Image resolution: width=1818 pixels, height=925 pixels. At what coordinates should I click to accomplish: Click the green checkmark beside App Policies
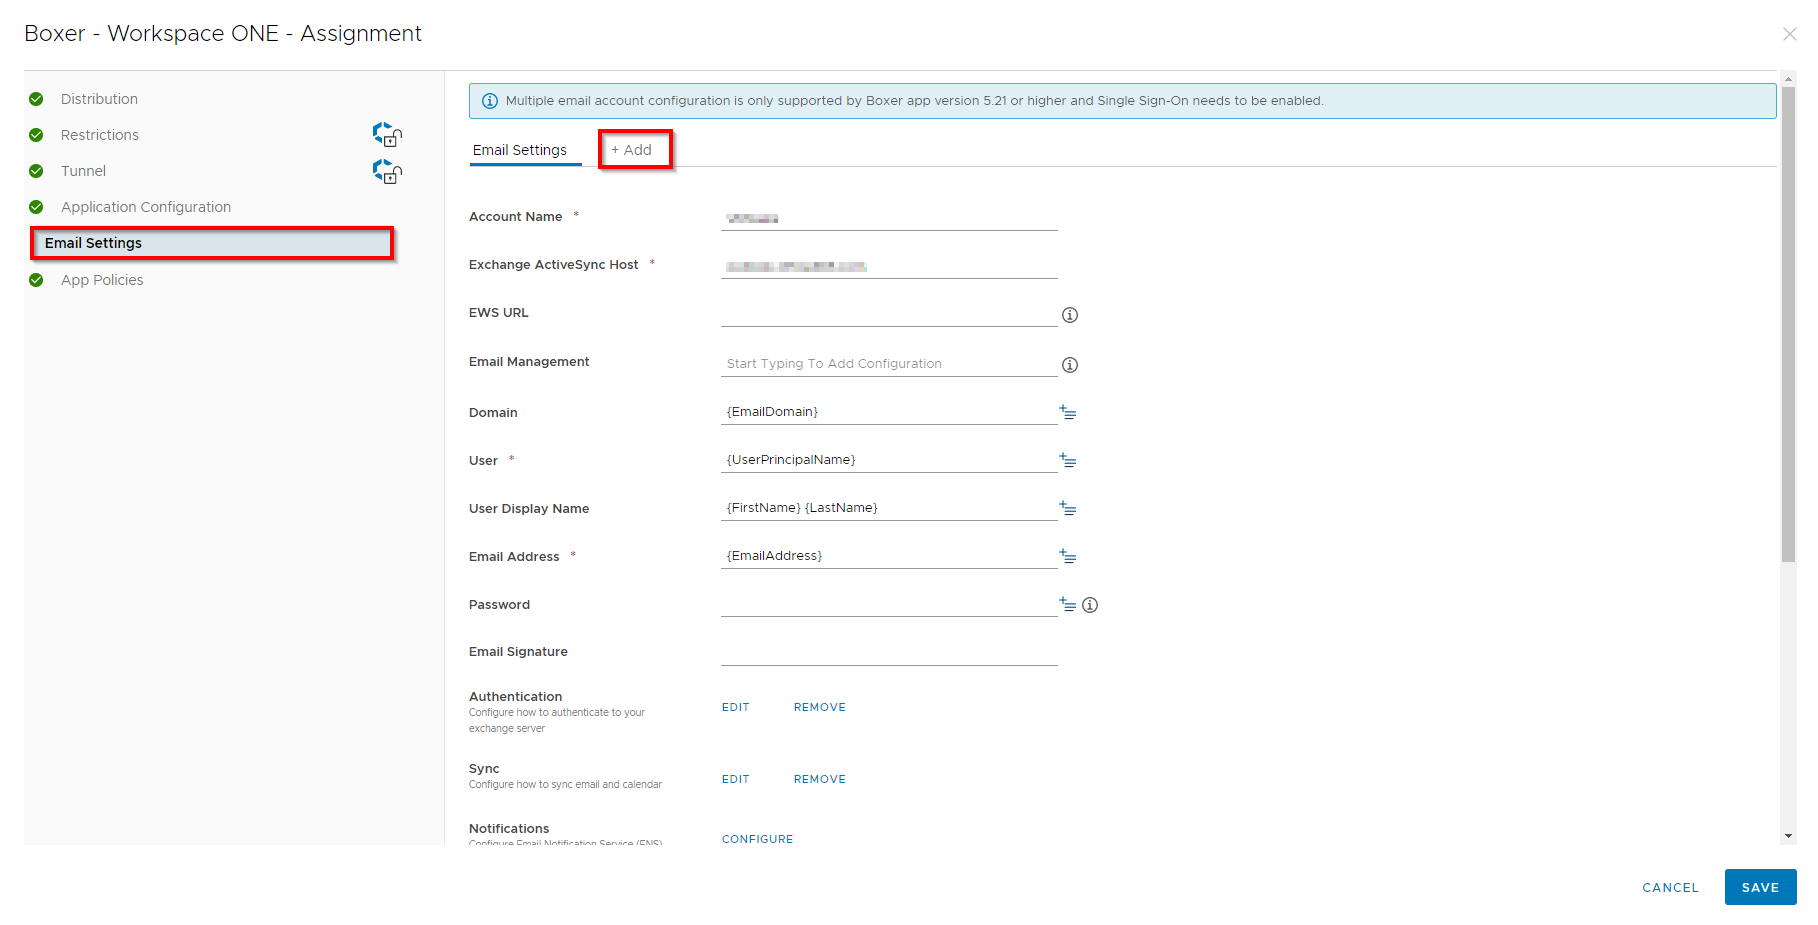37,280
